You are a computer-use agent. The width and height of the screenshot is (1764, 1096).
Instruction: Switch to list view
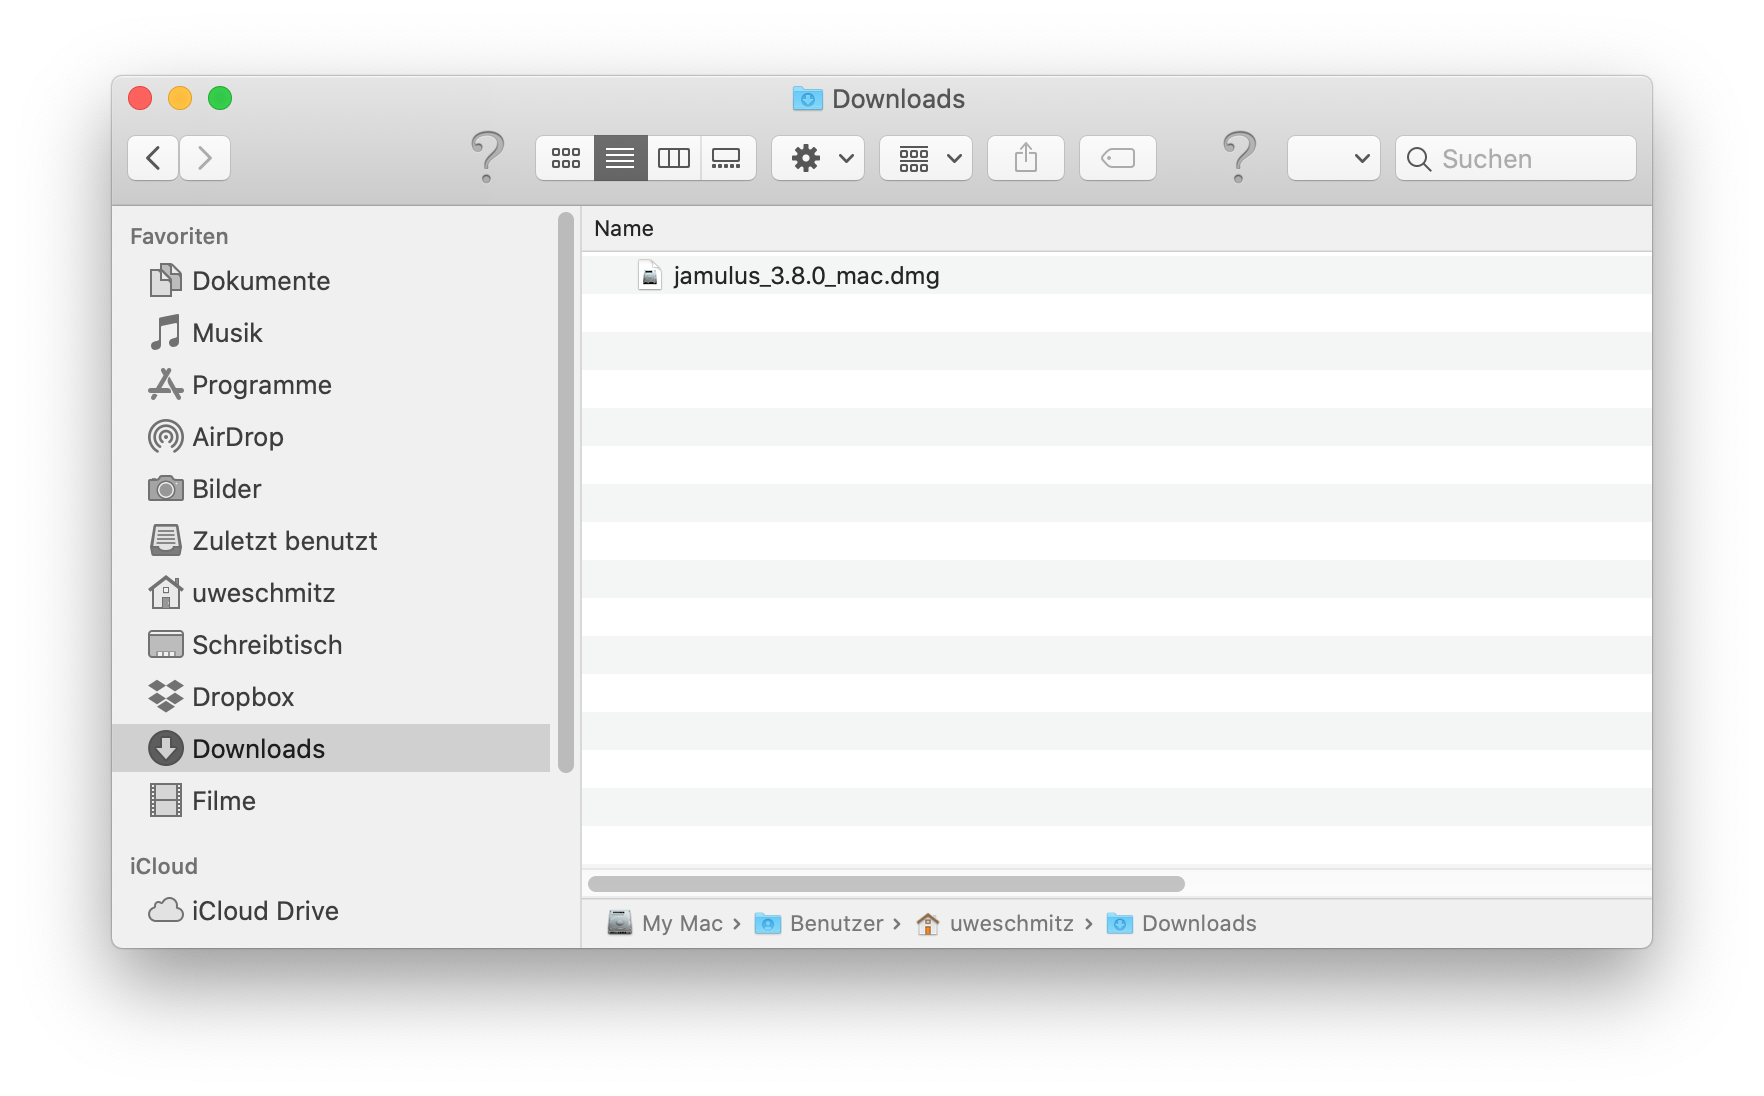pos(620,158)
